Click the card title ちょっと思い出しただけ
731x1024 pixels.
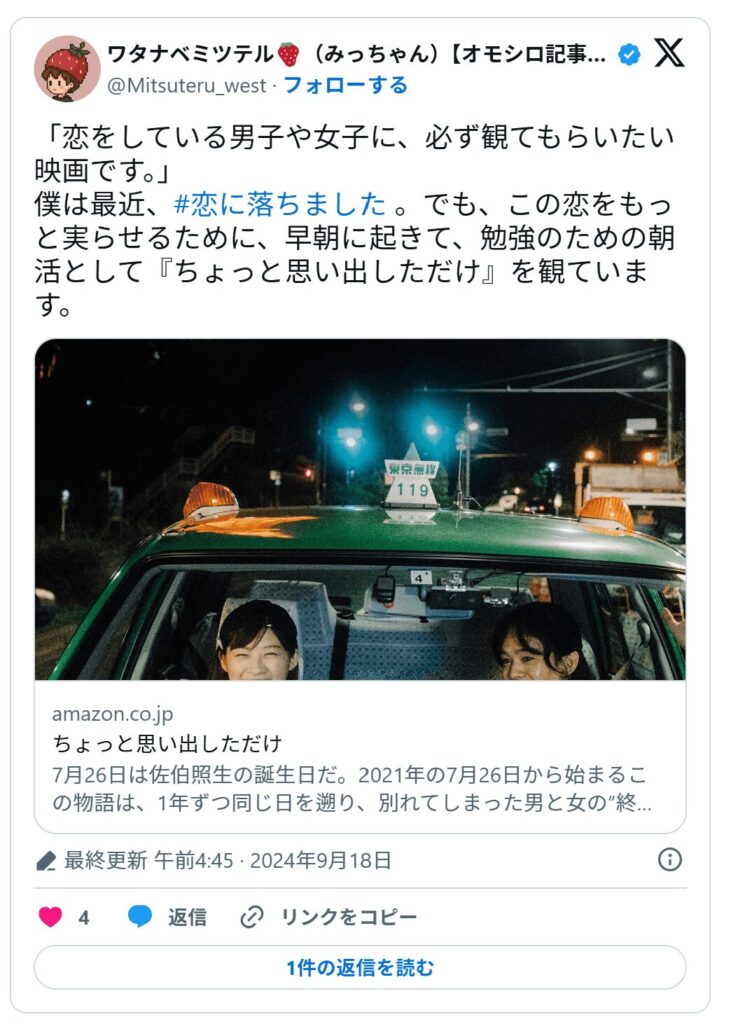click(167, 743)
